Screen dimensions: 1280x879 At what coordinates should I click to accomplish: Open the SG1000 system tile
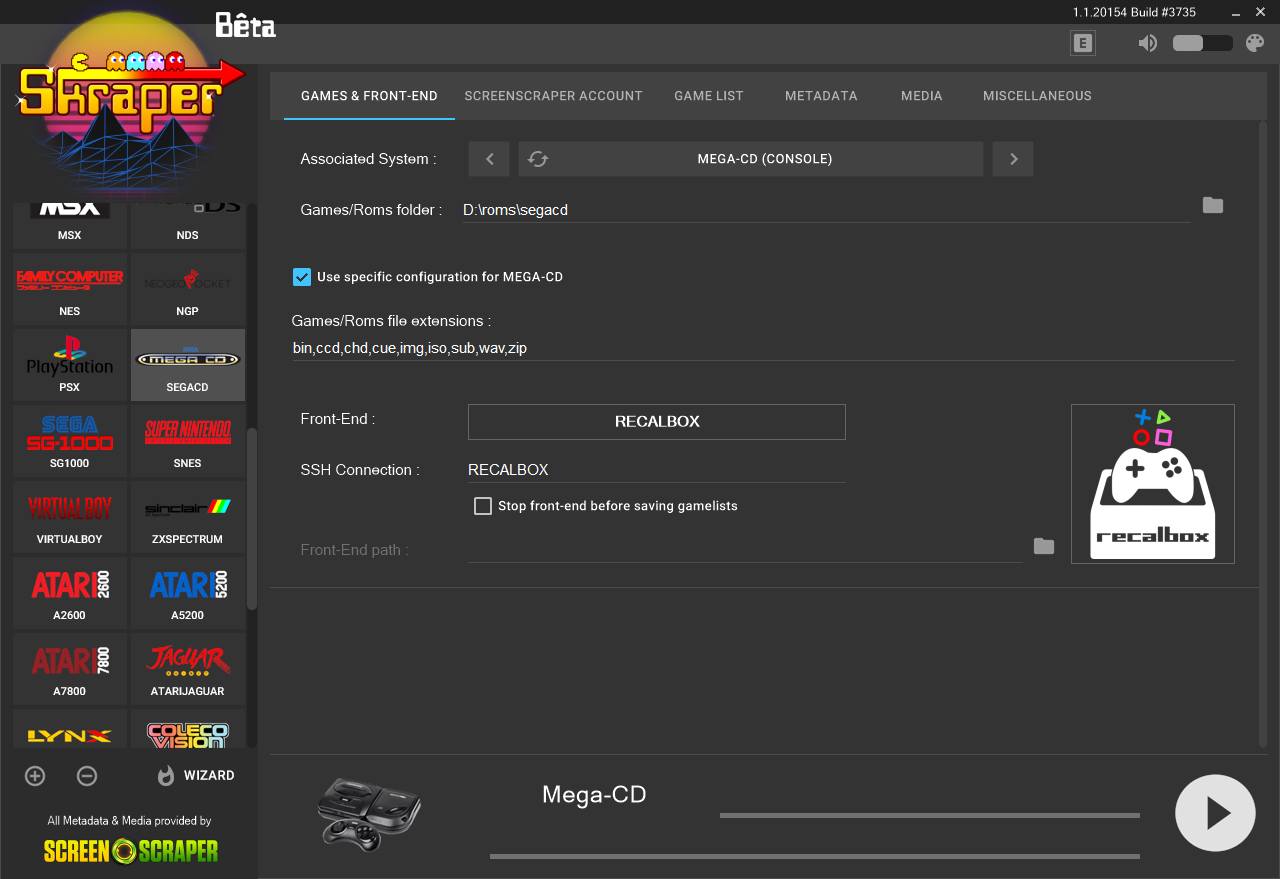(70, 441)
